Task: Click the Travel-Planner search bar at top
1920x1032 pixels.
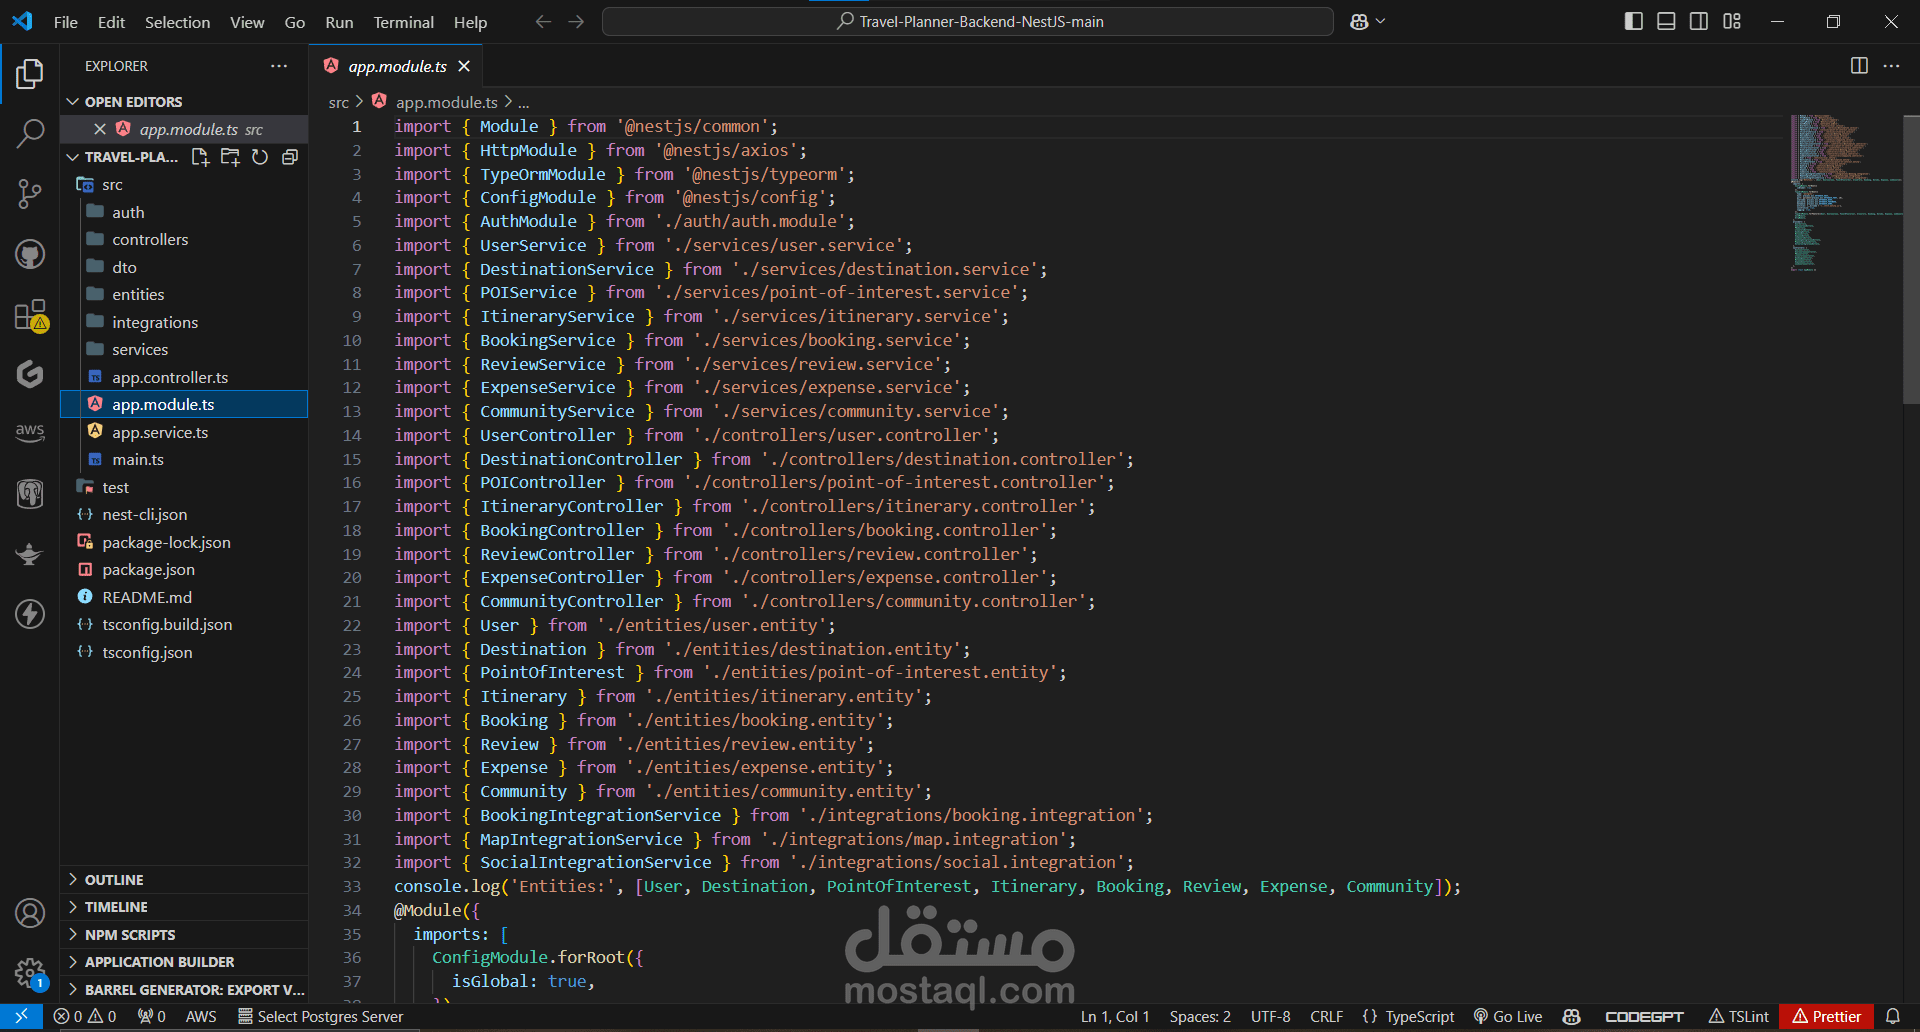Action: point(966,20)
